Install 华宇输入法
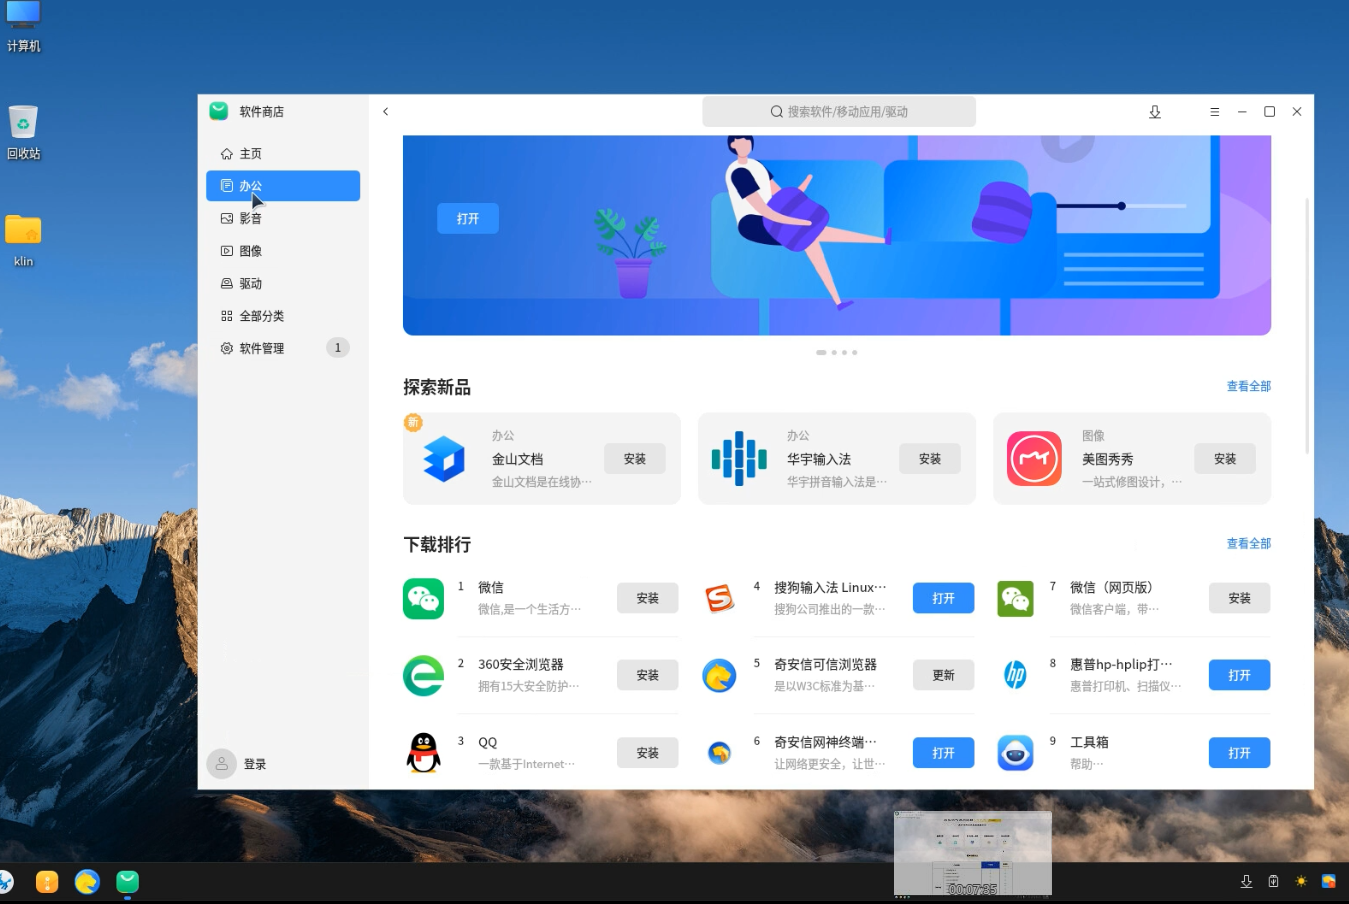 (930, 459)
